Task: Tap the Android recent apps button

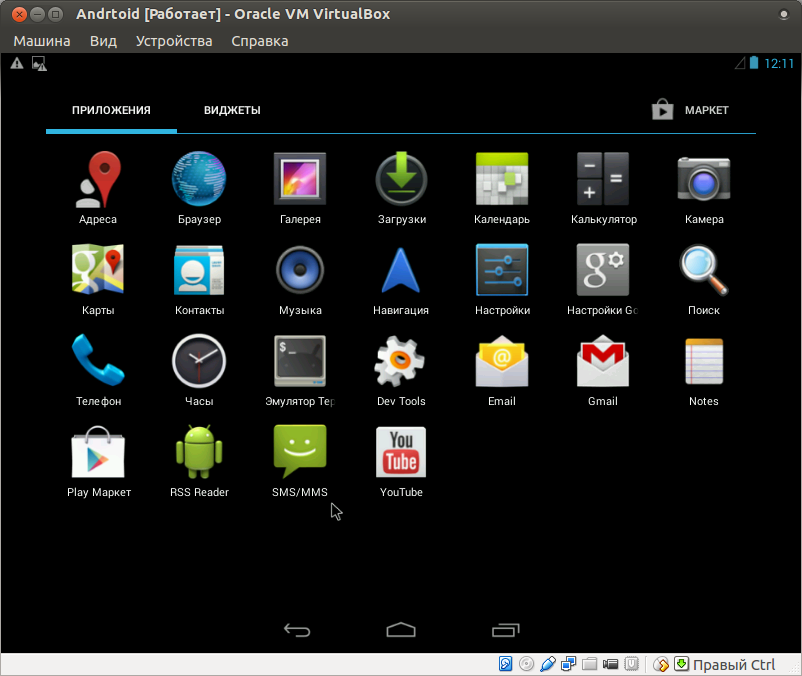Action: click(505, 630)
